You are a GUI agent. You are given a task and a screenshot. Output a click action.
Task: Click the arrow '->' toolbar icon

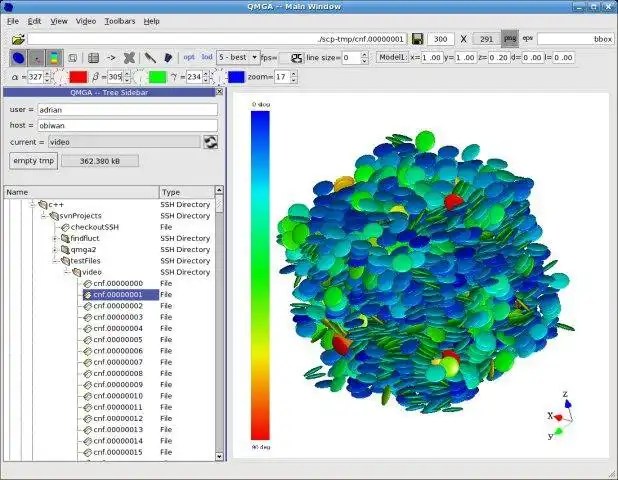[x=111, y=58]
